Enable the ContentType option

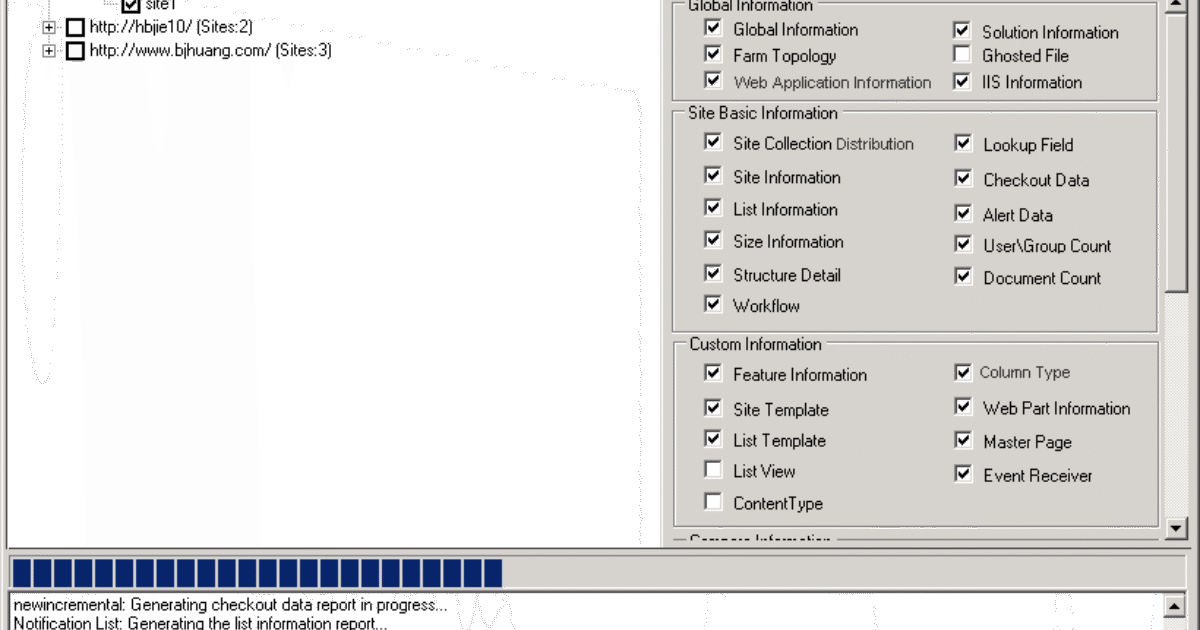713,501
